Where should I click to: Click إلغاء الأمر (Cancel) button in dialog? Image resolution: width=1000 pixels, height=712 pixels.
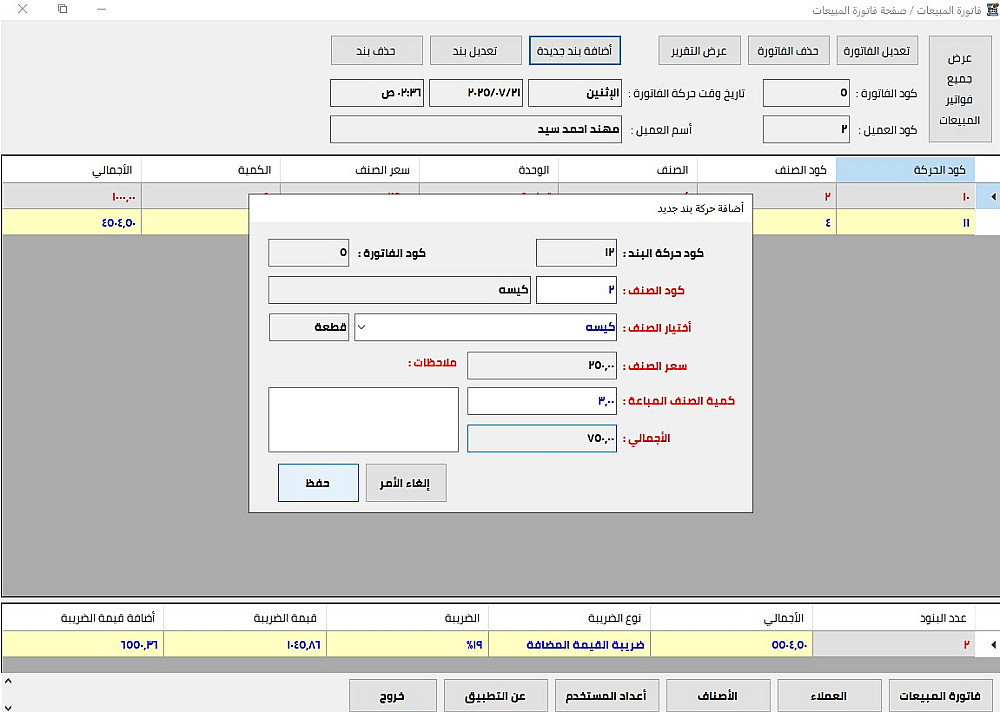[x=406, y=483]
